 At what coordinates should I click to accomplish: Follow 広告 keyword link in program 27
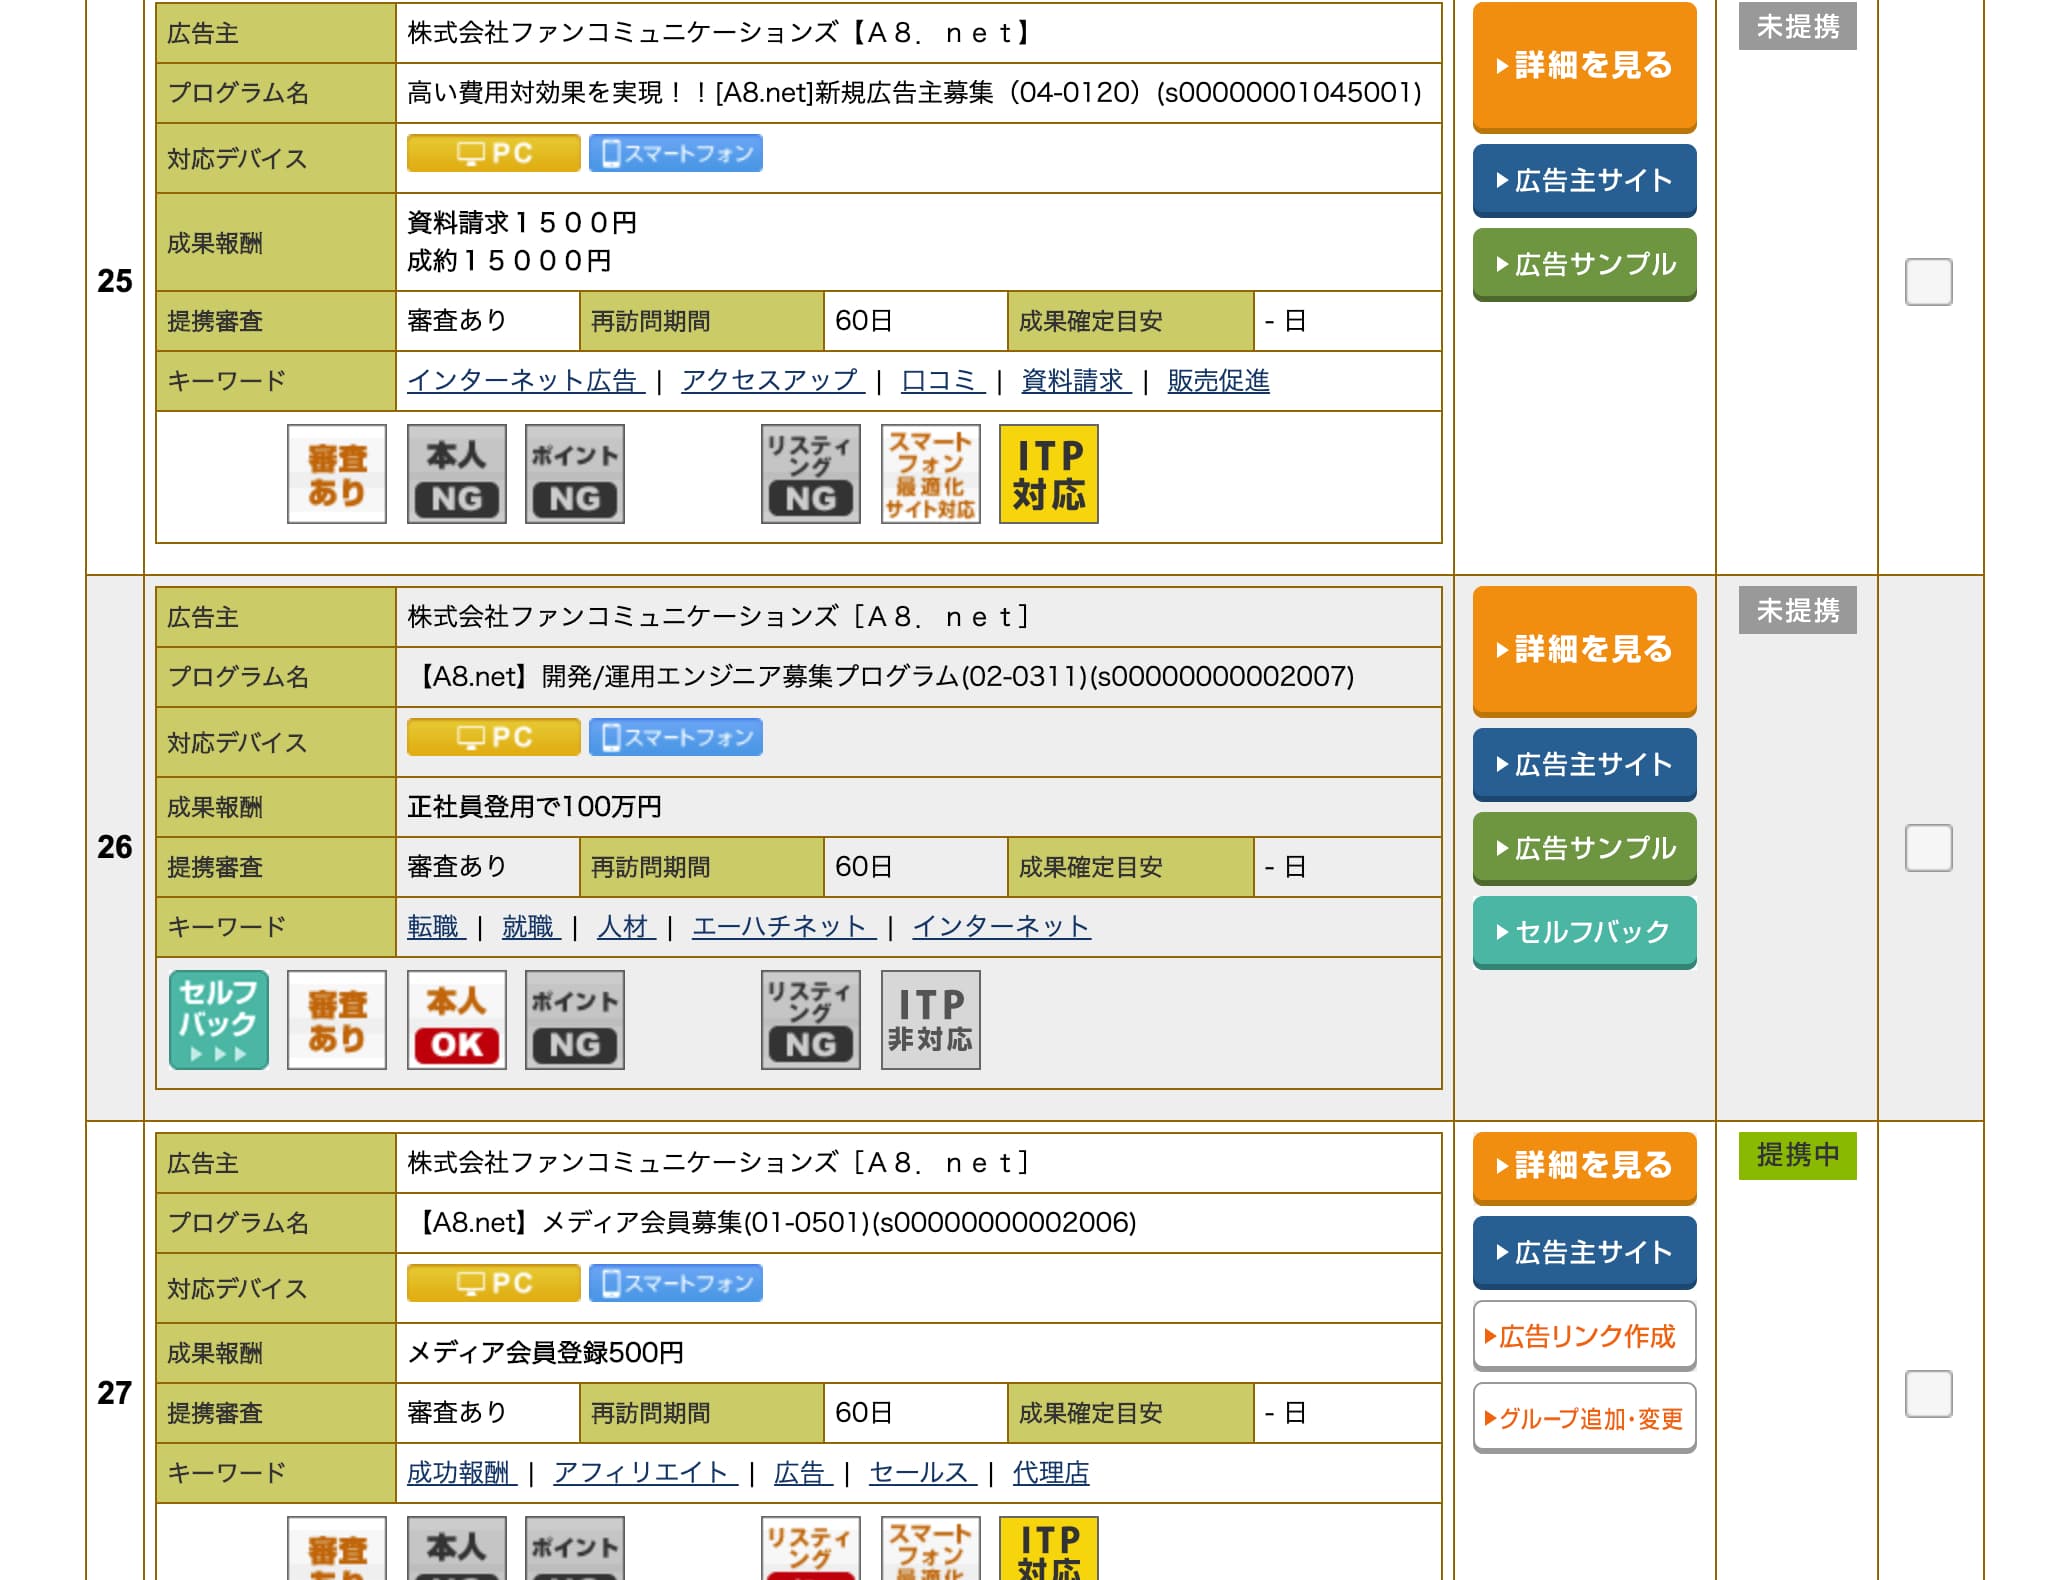click(803, 1473)
